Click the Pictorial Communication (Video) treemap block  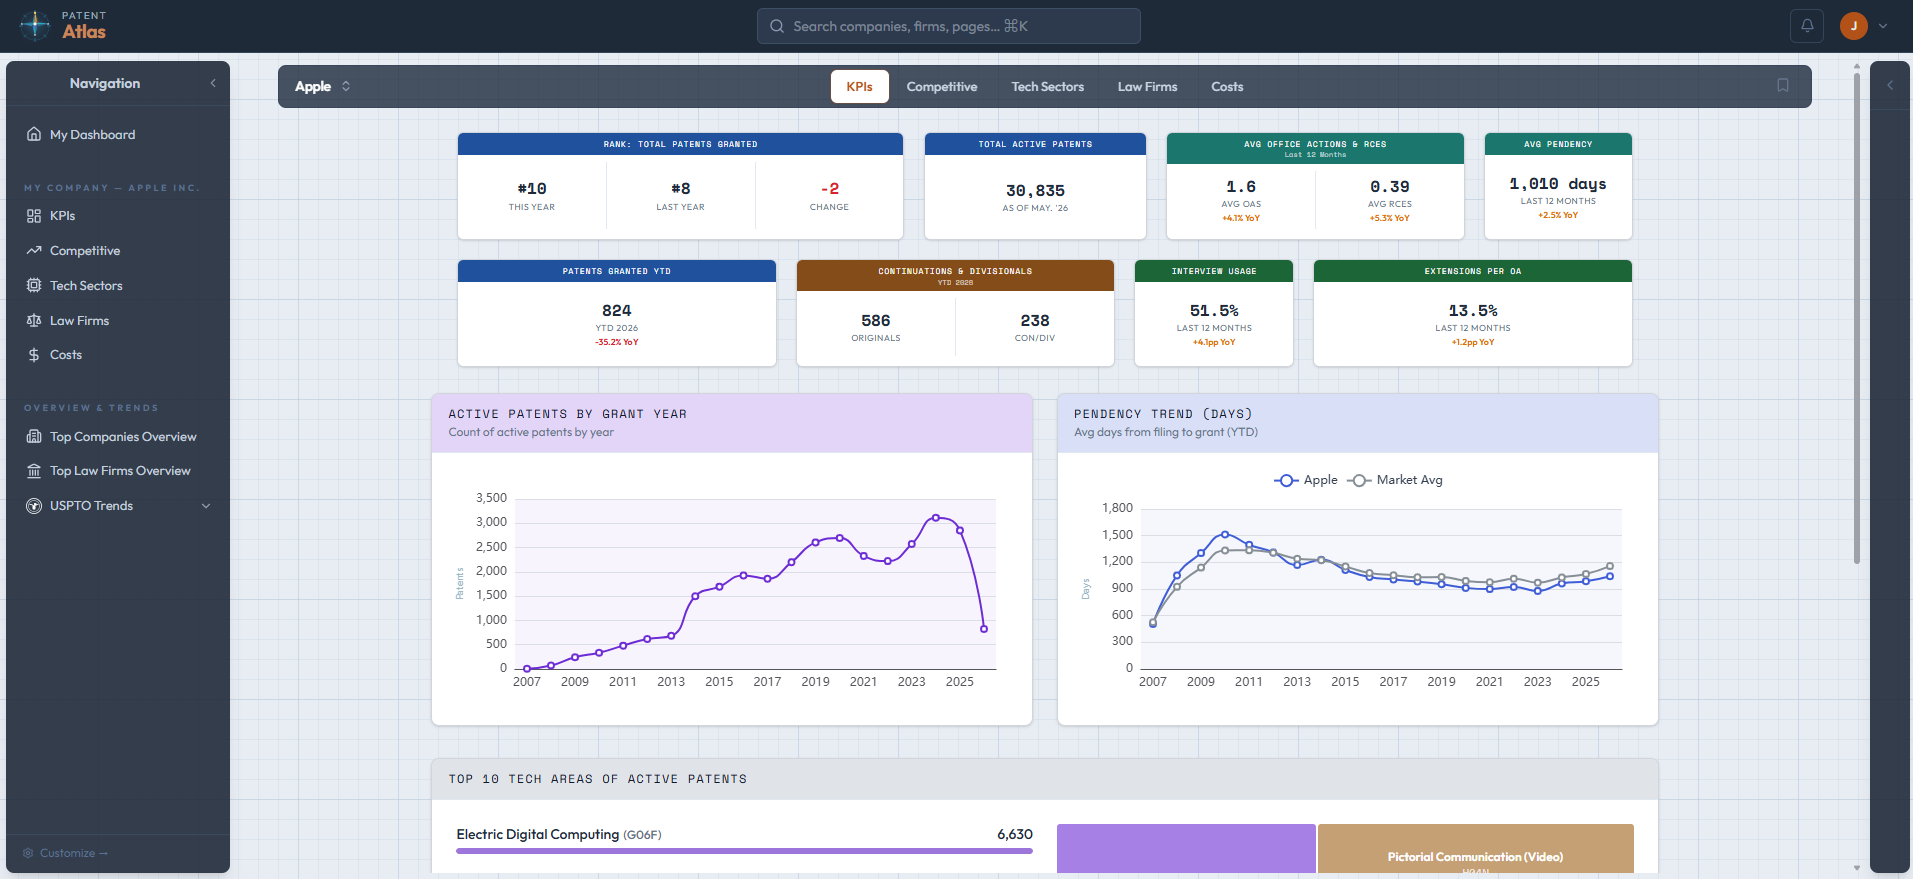pos(1475,848)
